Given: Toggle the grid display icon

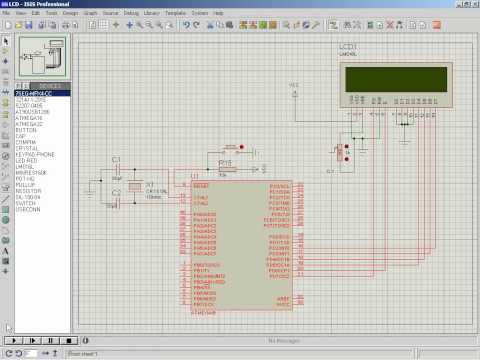Looking at the screenshot, I should point(104,25).
